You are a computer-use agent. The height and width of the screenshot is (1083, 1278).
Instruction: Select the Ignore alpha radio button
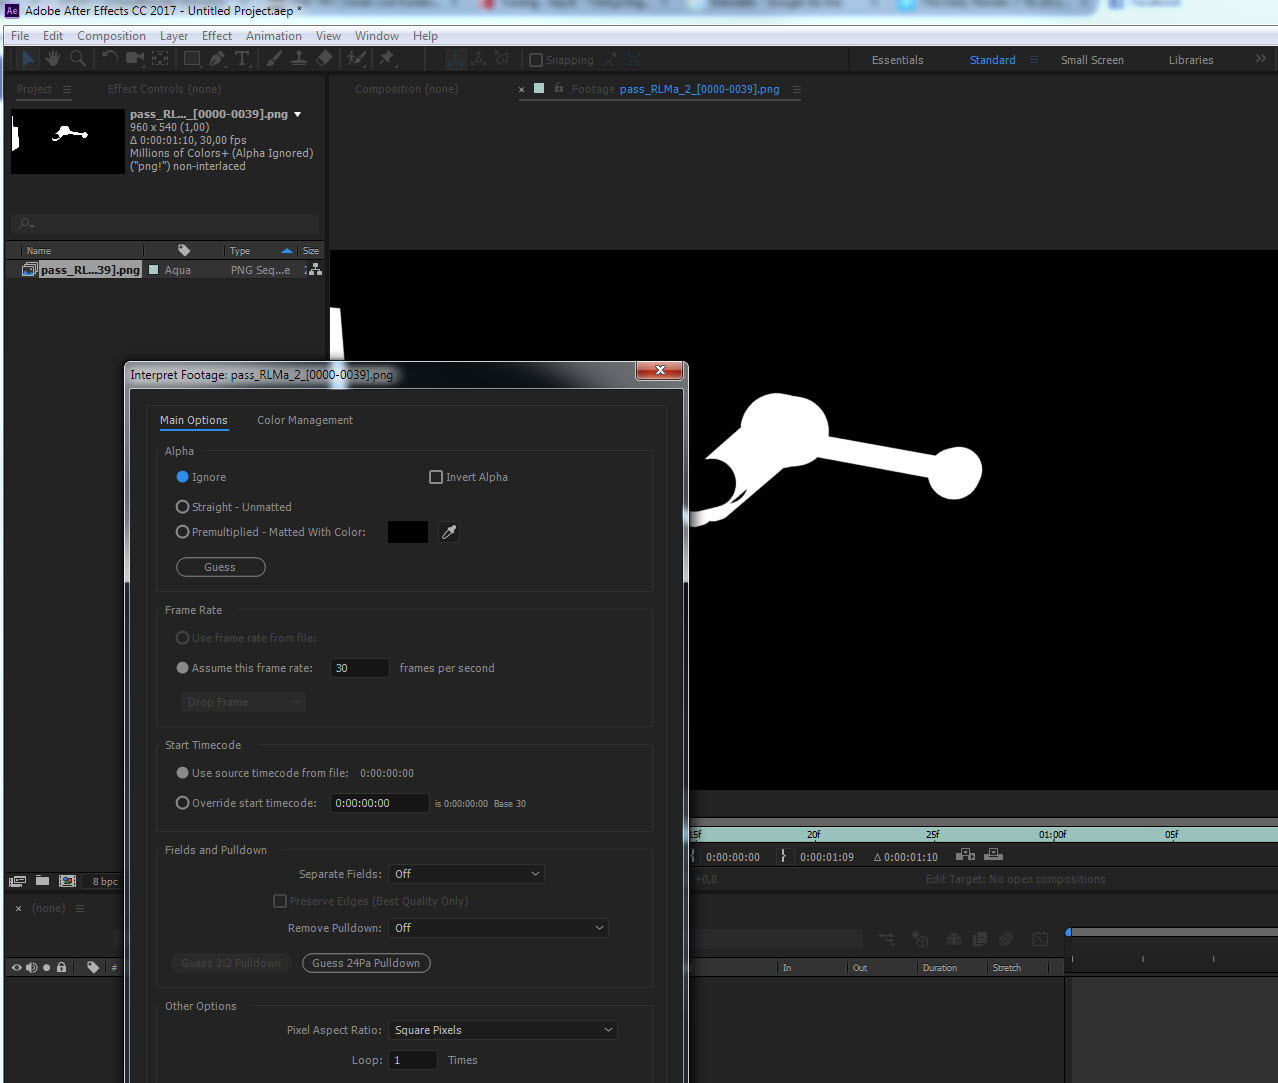point(182,477)
